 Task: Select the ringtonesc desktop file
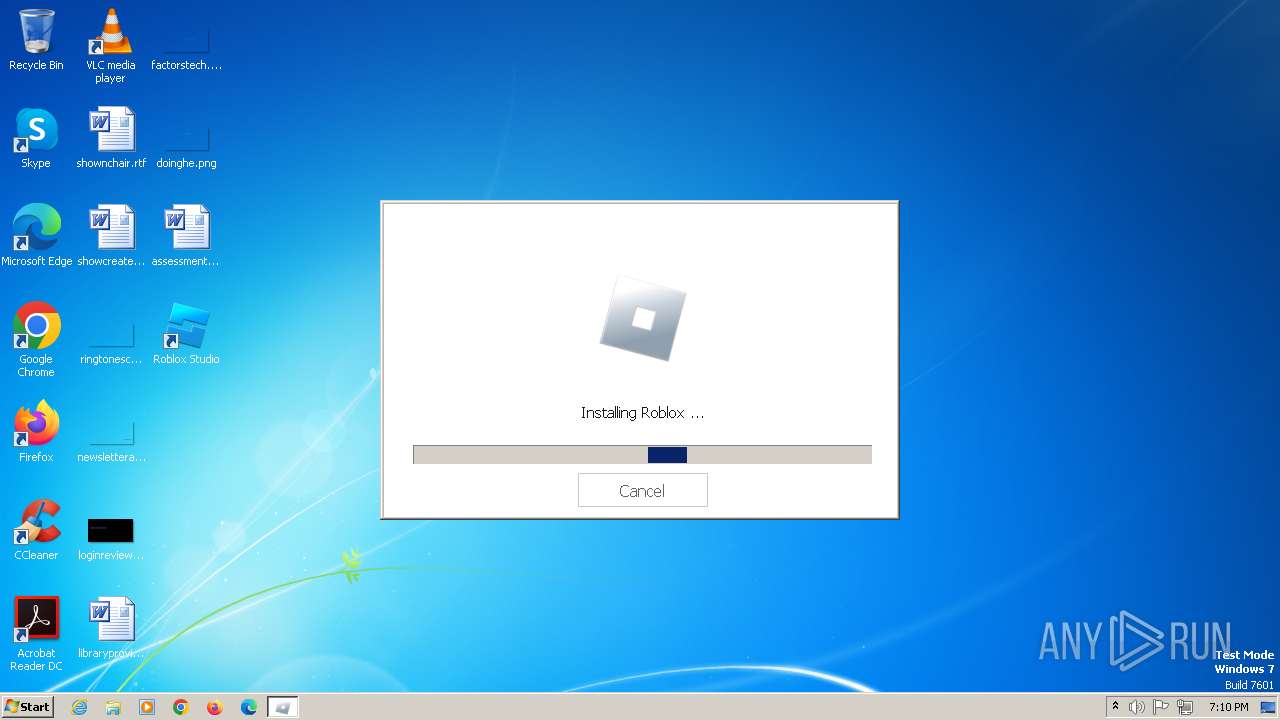(111, 342)
